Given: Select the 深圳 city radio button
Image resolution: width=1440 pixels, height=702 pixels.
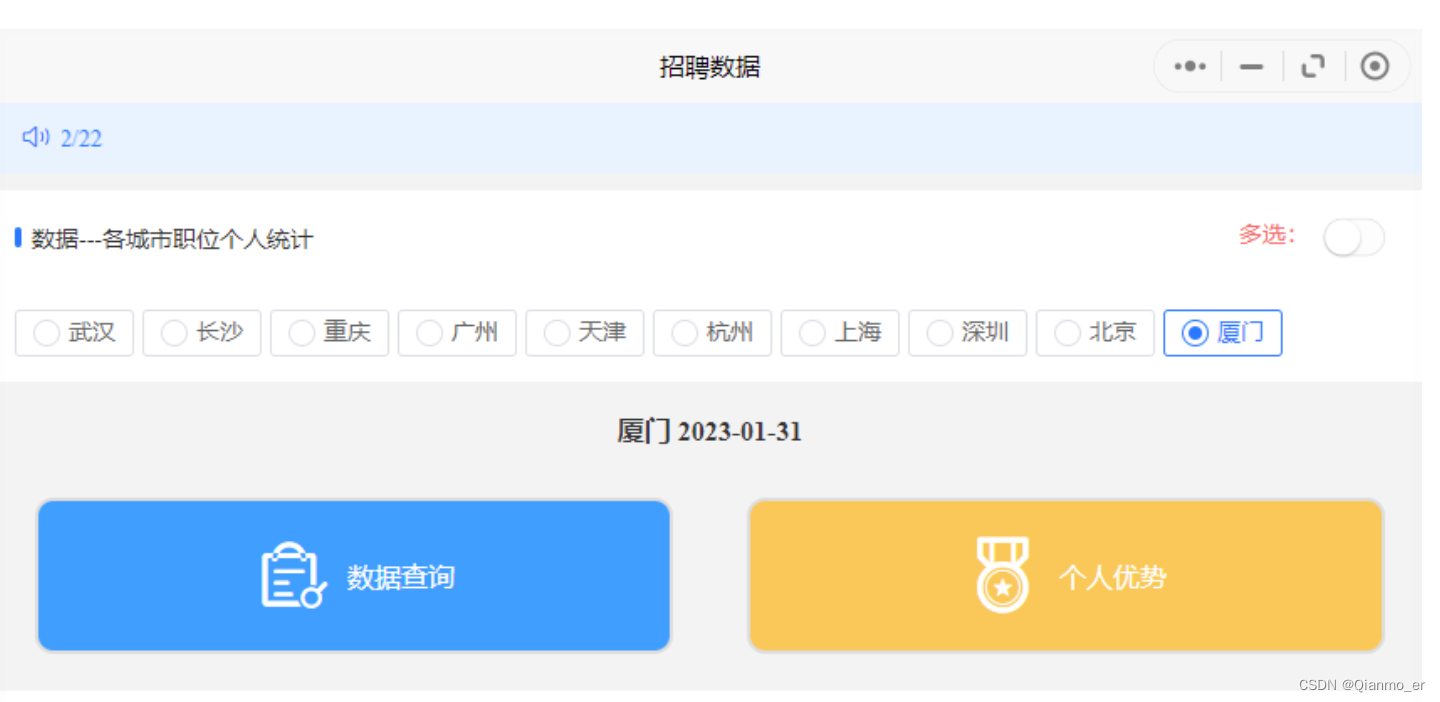Looking at the screenshot, I should click(x=967, y=332).
